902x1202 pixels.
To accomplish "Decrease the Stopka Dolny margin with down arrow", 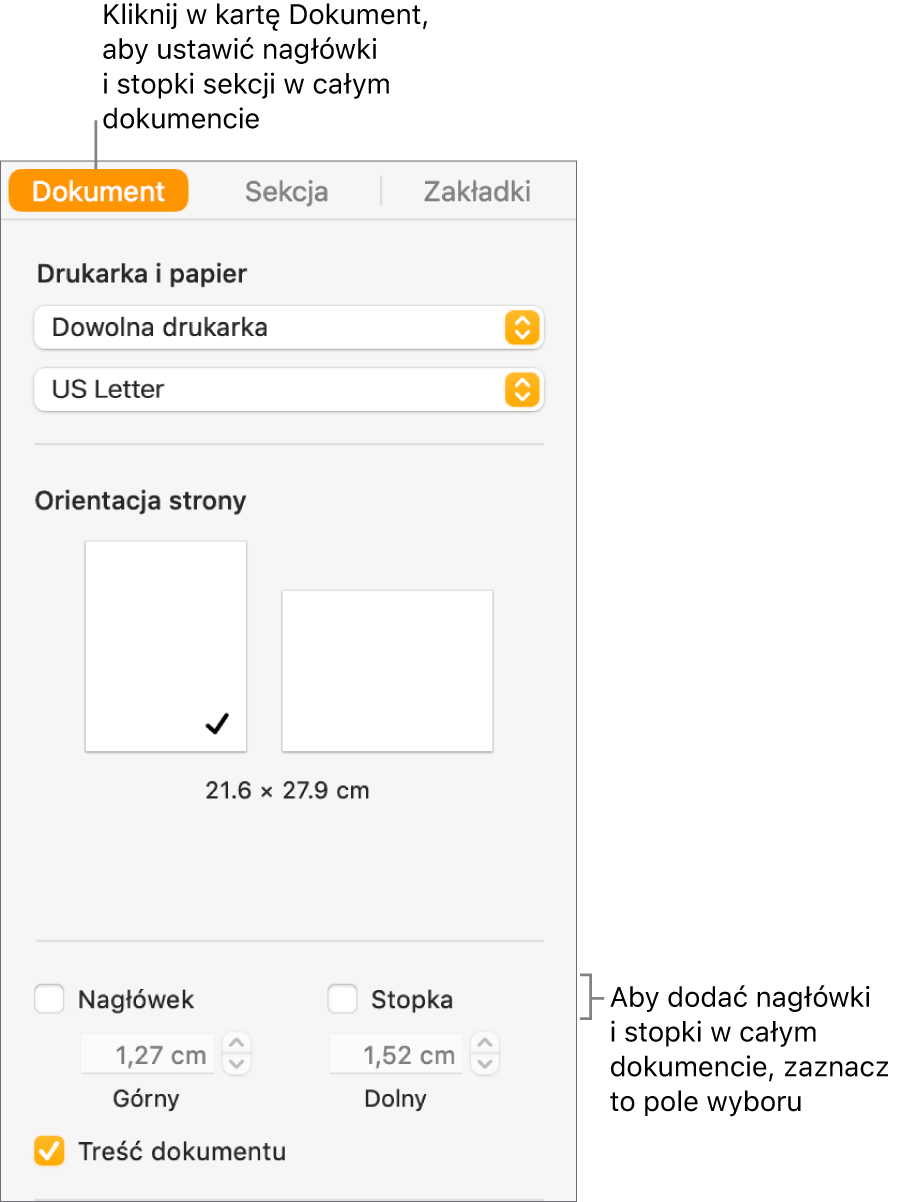I will (485, 1065).
